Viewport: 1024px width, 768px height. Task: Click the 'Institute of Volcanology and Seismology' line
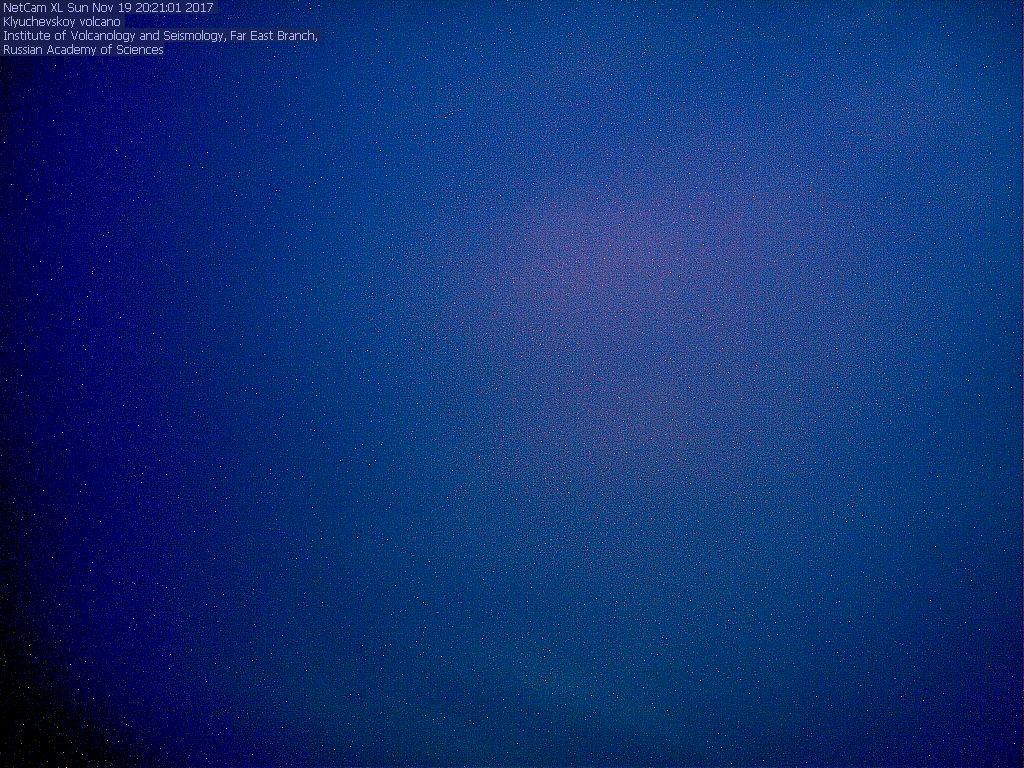click(161, 36)
